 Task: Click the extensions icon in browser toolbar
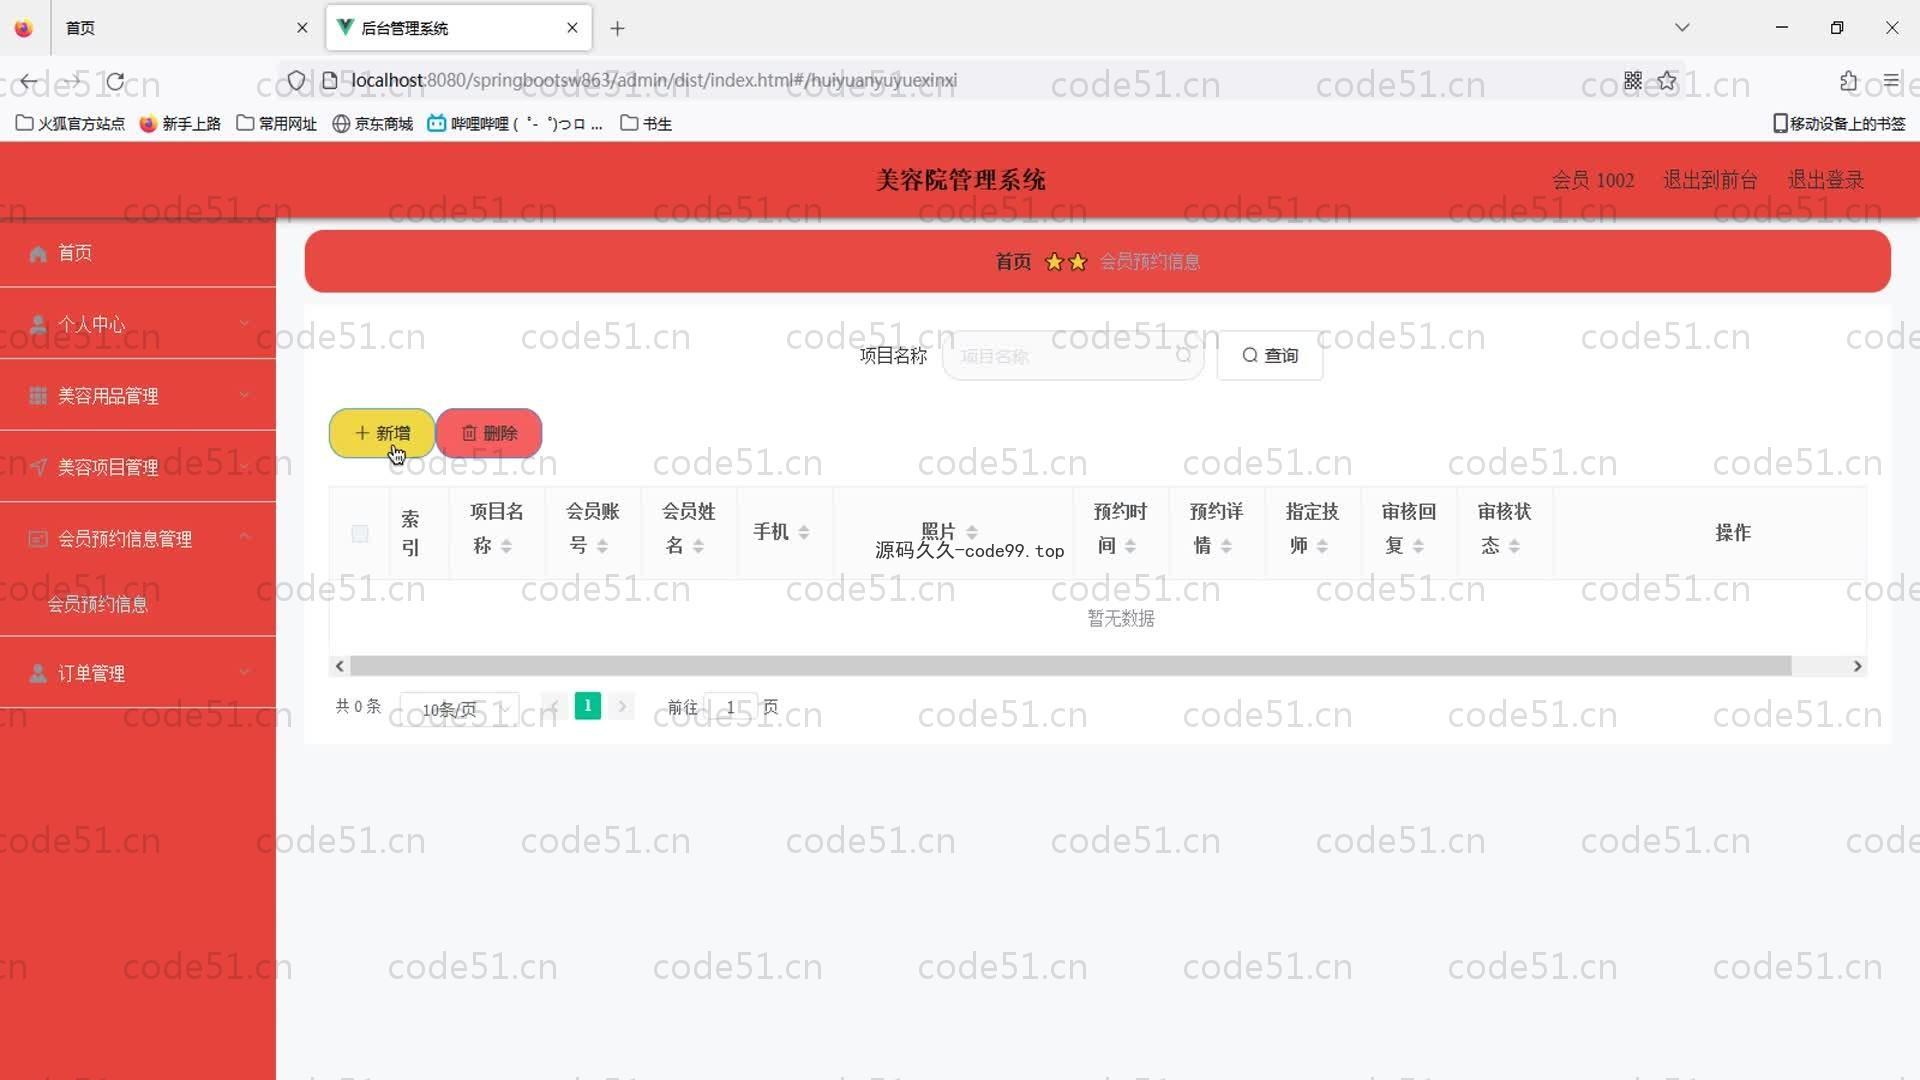click(1848, 81)
